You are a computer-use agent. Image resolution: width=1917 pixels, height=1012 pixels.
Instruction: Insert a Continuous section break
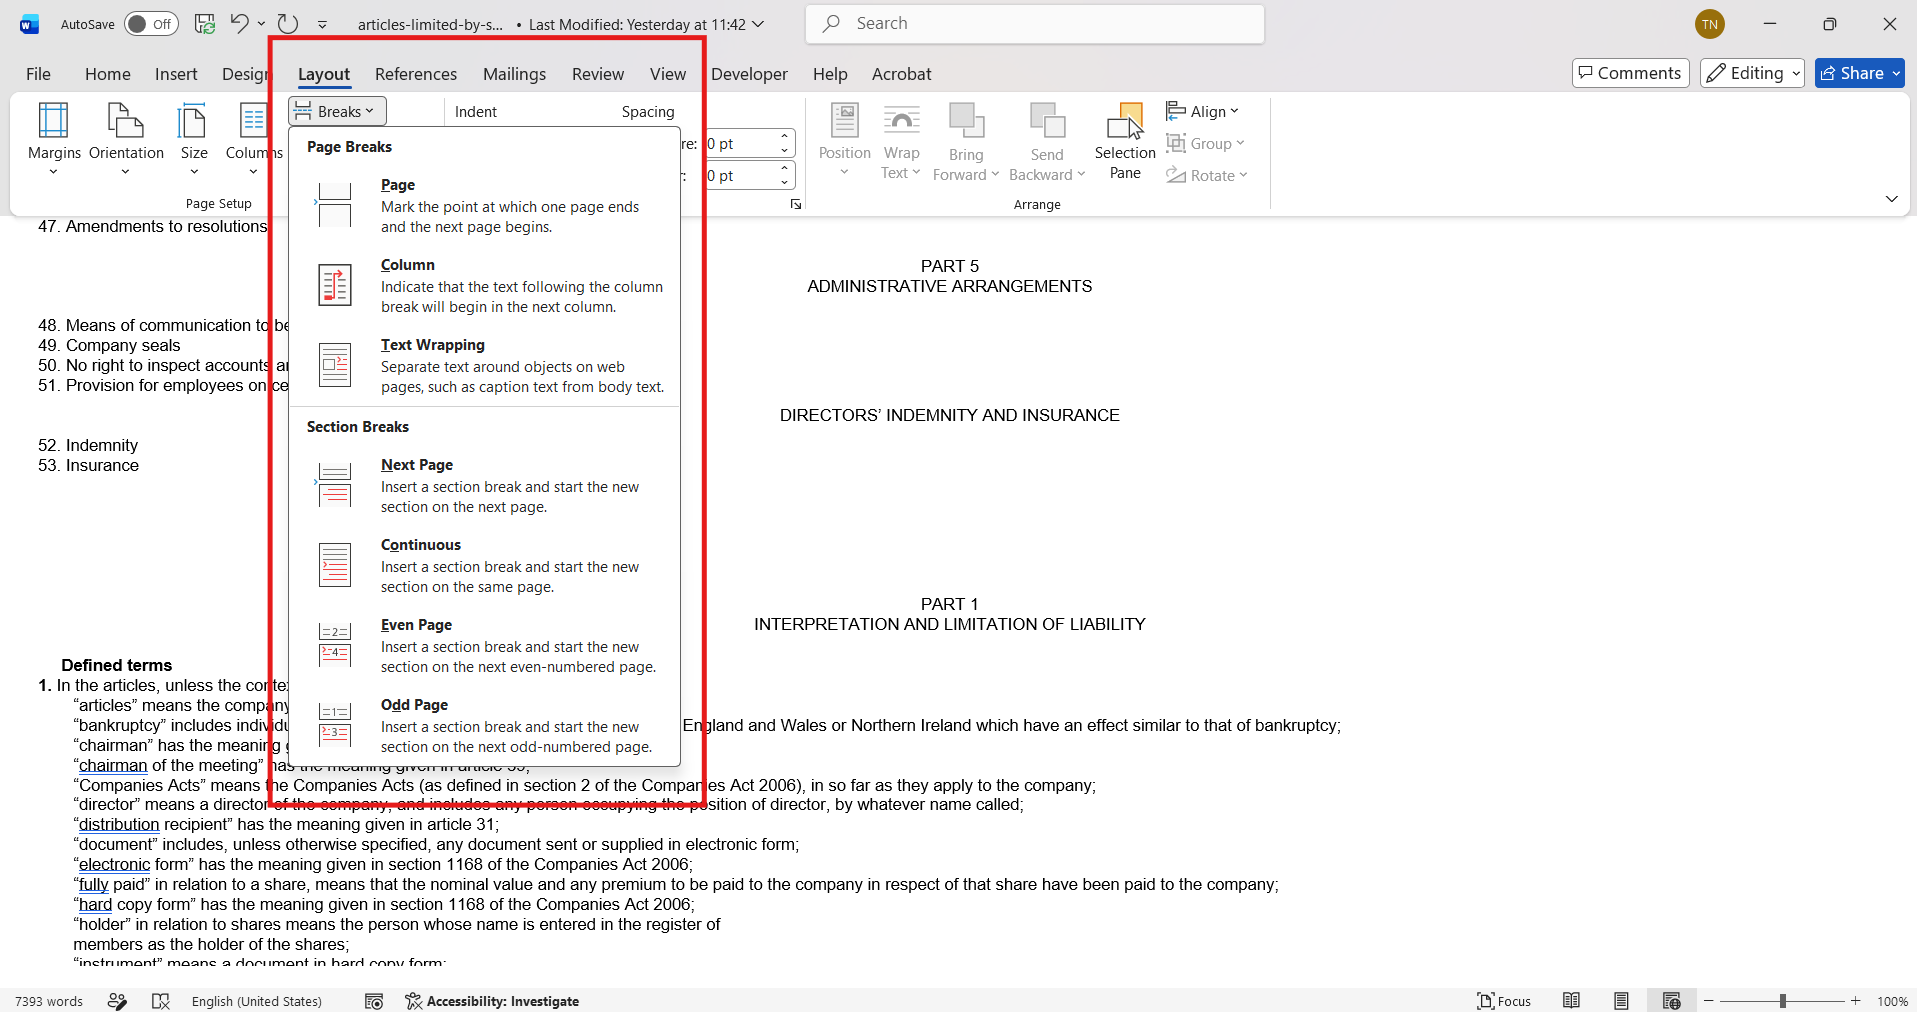coord(485,565)
